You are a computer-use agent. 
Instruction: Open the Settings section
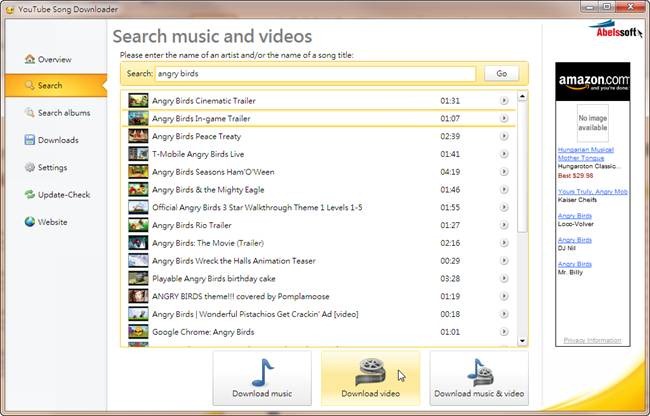46,167
